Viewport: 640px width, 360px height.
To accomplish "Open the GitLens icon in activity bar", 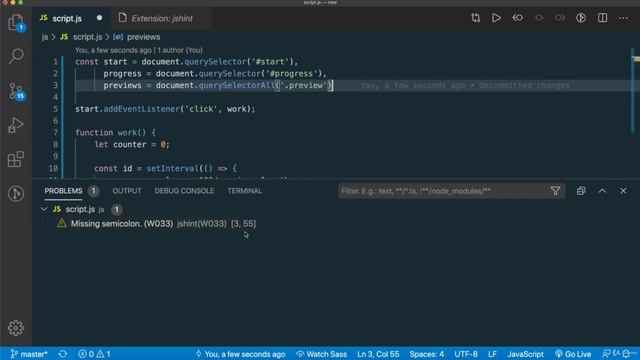I will tap(16, 193).
